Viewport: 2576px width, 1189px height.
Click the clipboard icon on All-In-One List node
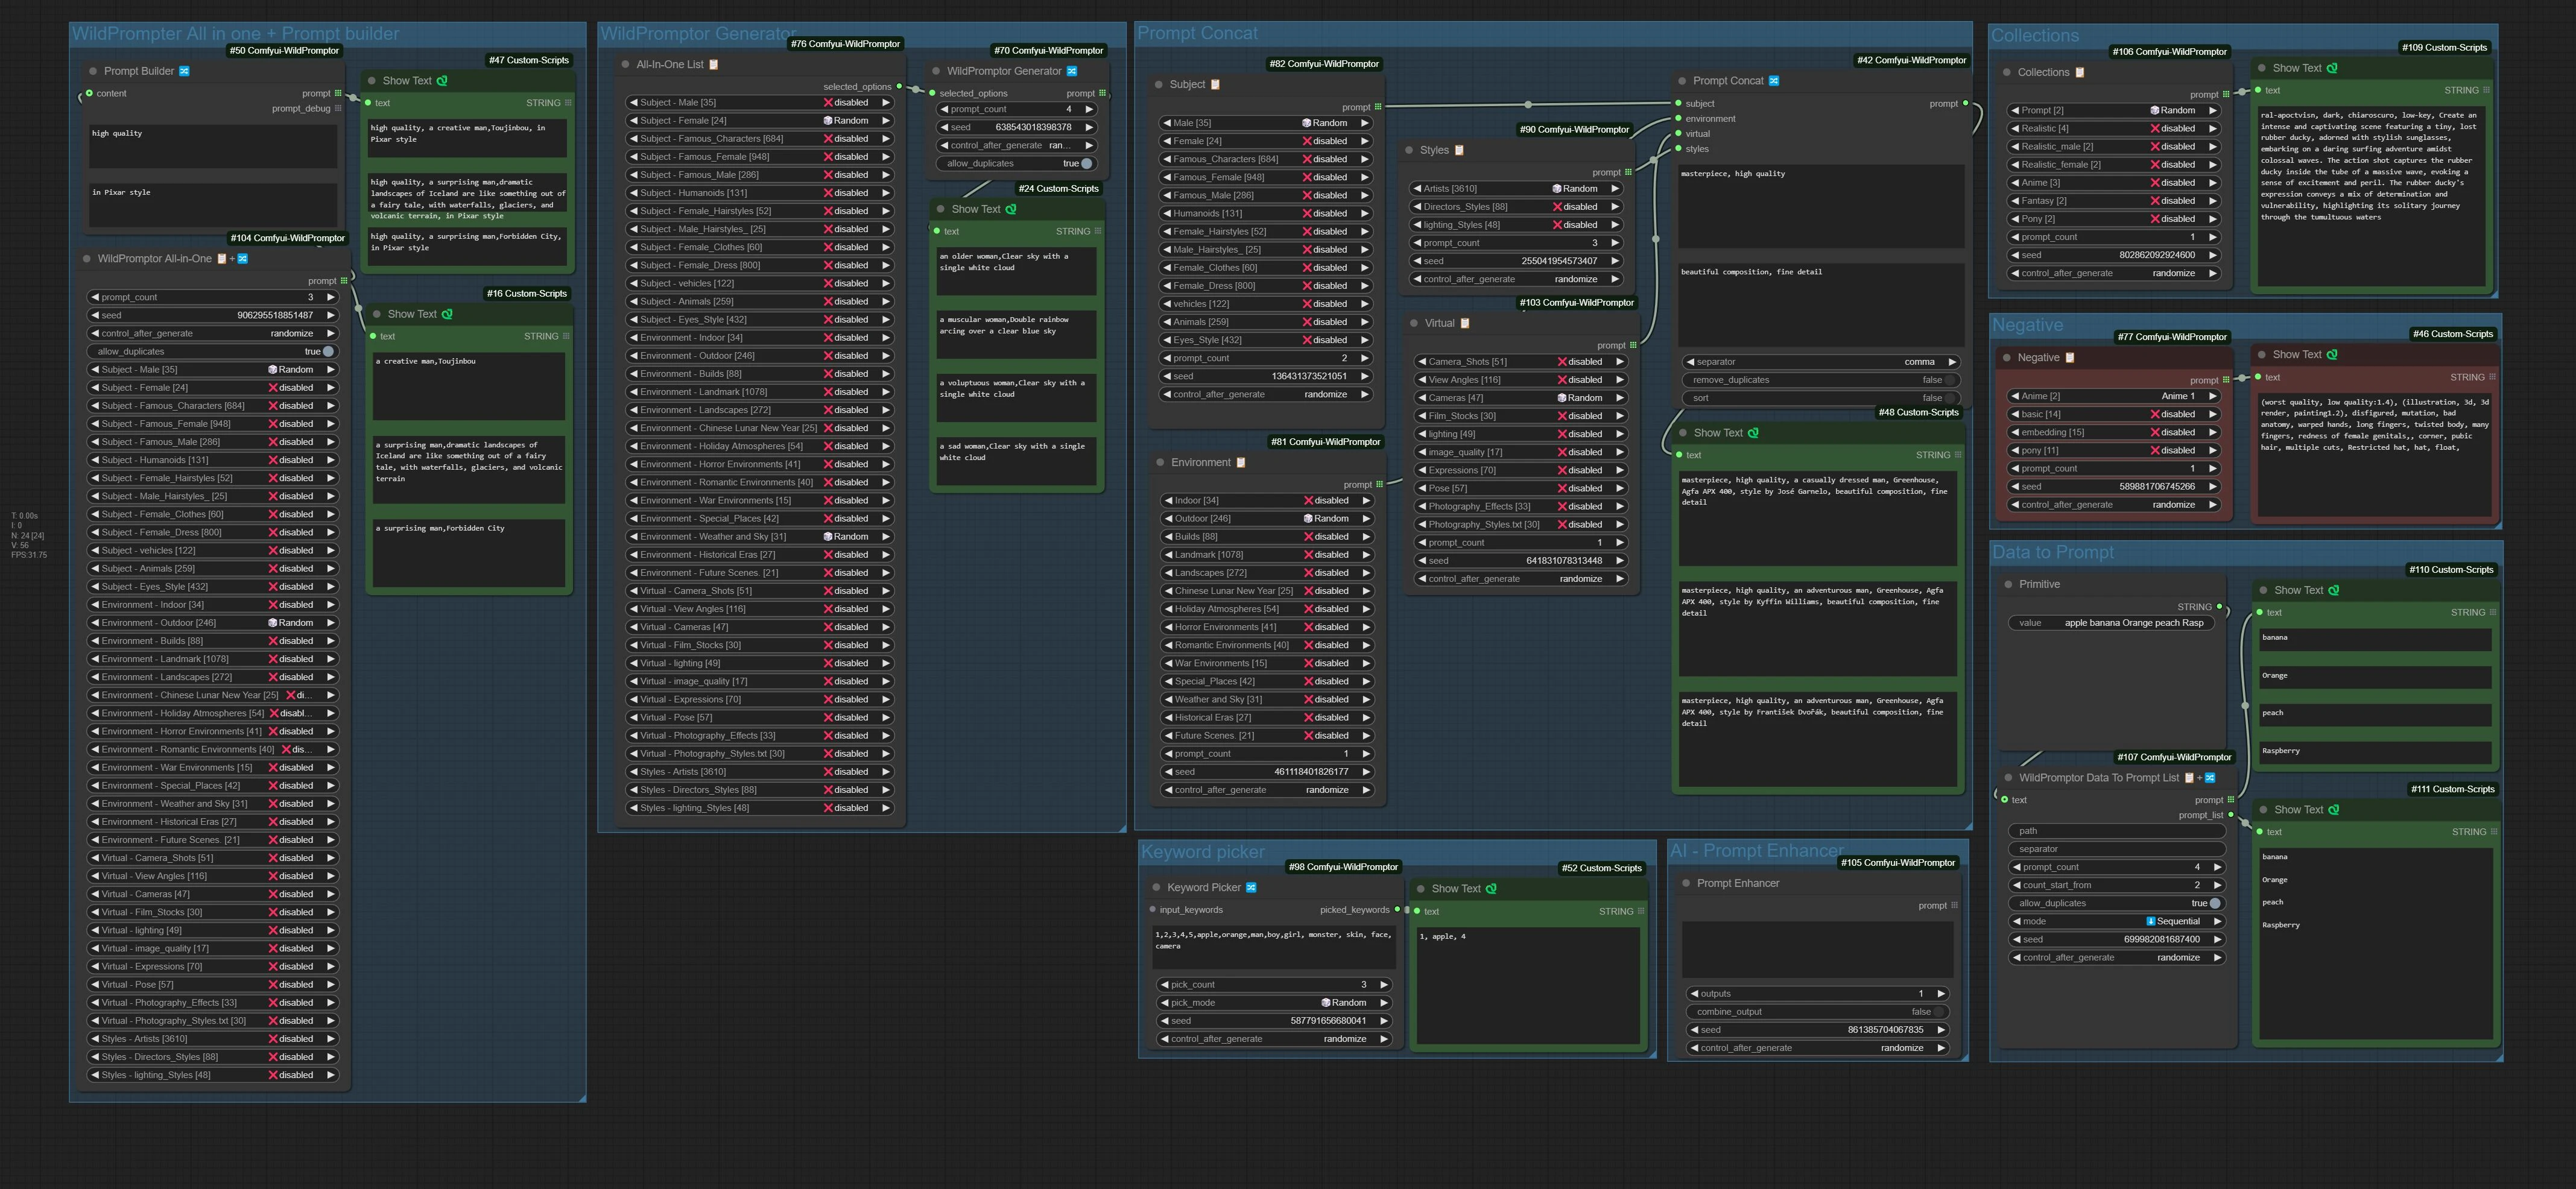(x=714, y=64)
